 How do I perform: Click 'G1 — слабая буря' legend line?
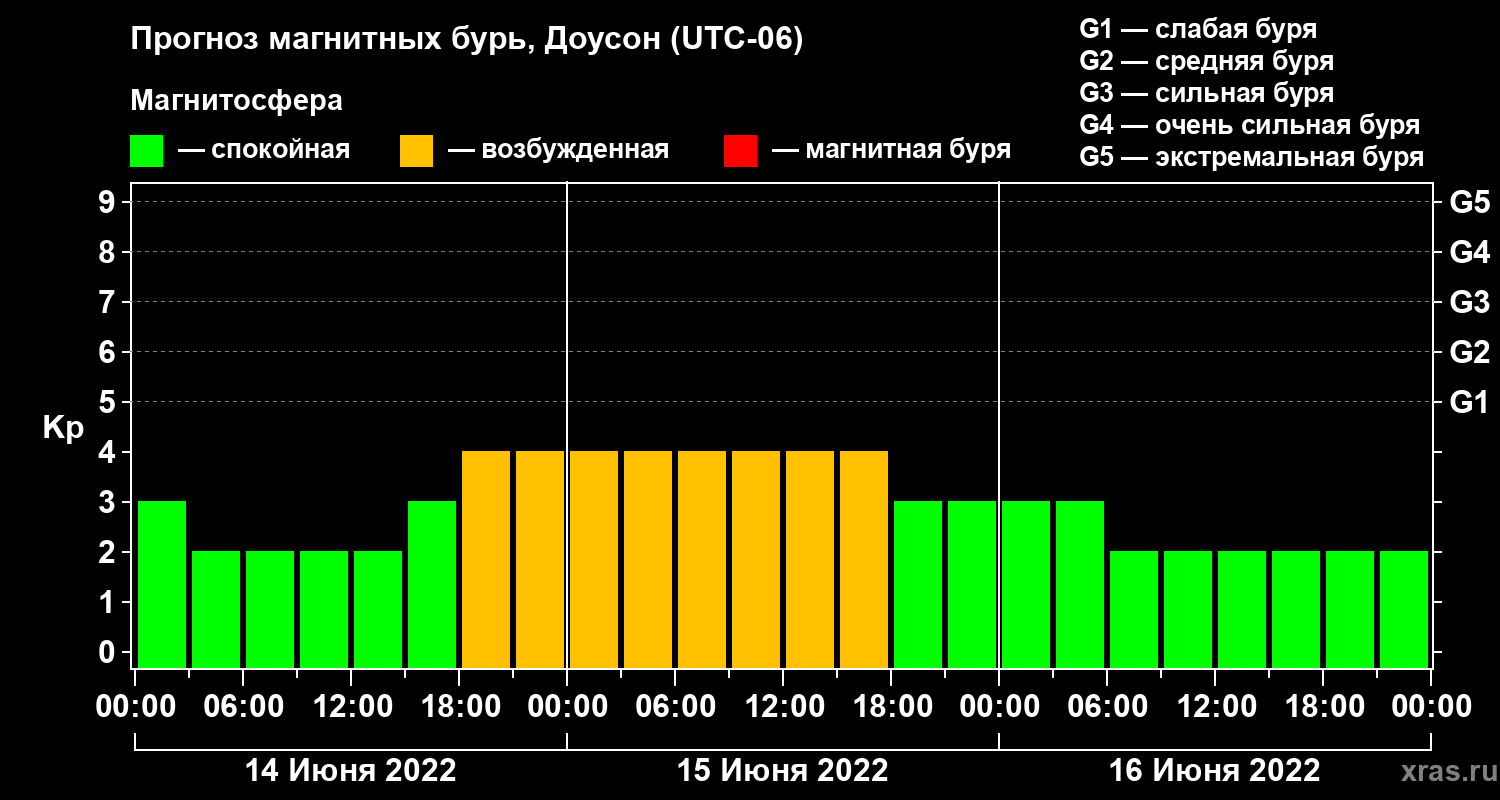(x=1198, y=28)
